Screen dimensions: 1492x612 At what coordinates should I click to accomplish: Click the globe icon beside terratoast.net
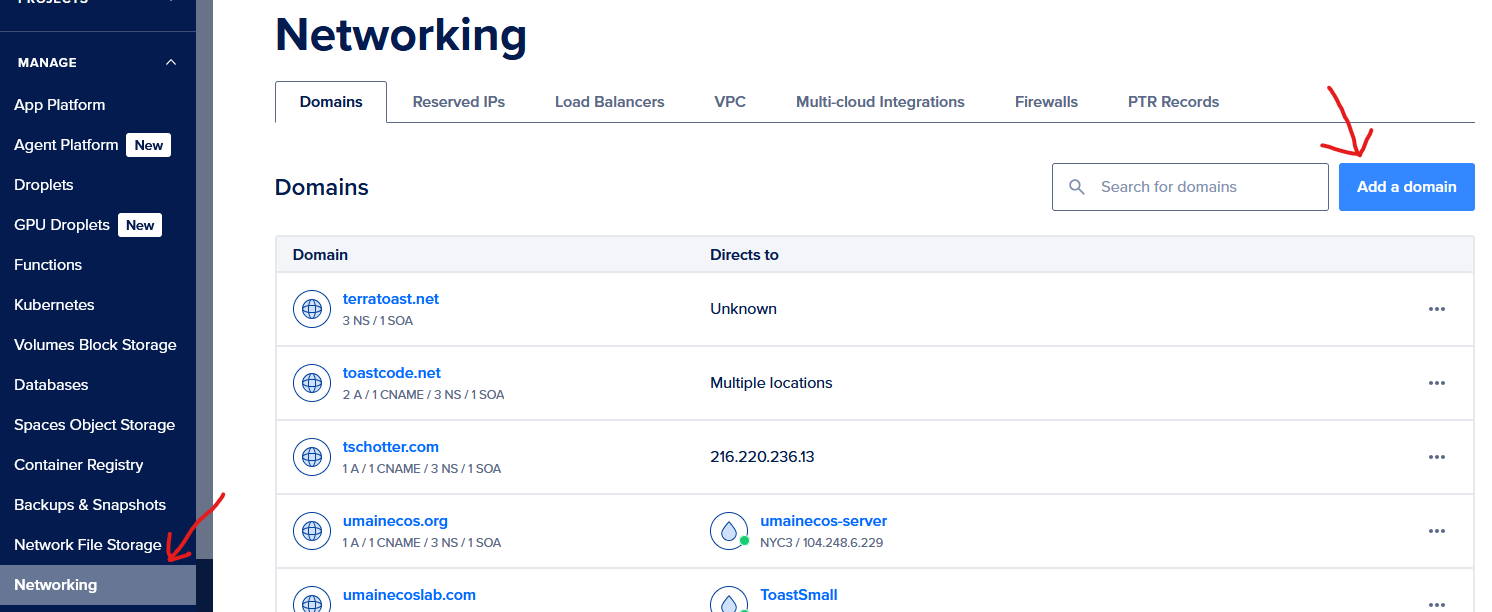coord(312,309)
